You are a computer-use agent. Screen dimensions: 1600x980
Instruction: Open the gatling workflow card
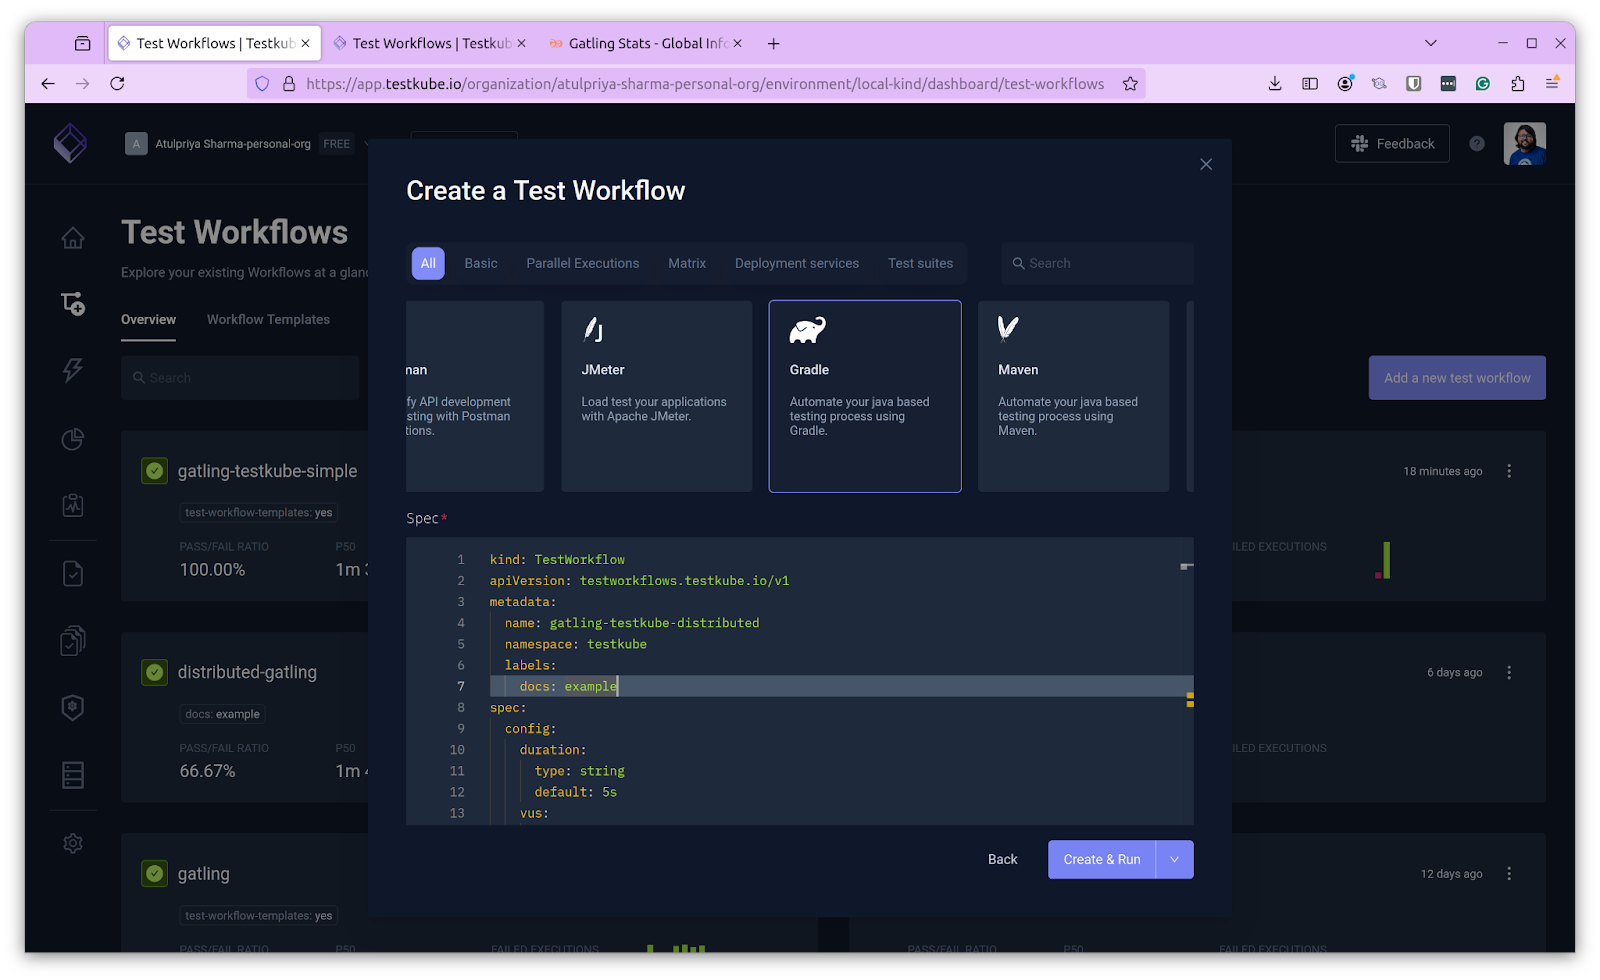coord(203,873)
